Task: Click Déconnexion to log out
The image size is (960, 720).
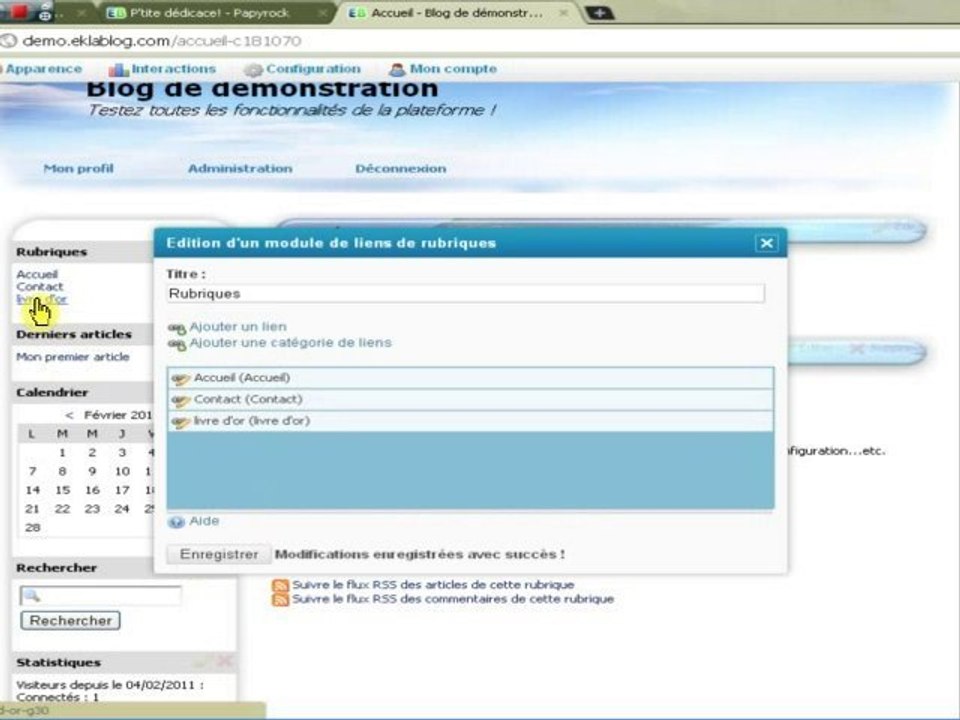Action: point(400,168)
